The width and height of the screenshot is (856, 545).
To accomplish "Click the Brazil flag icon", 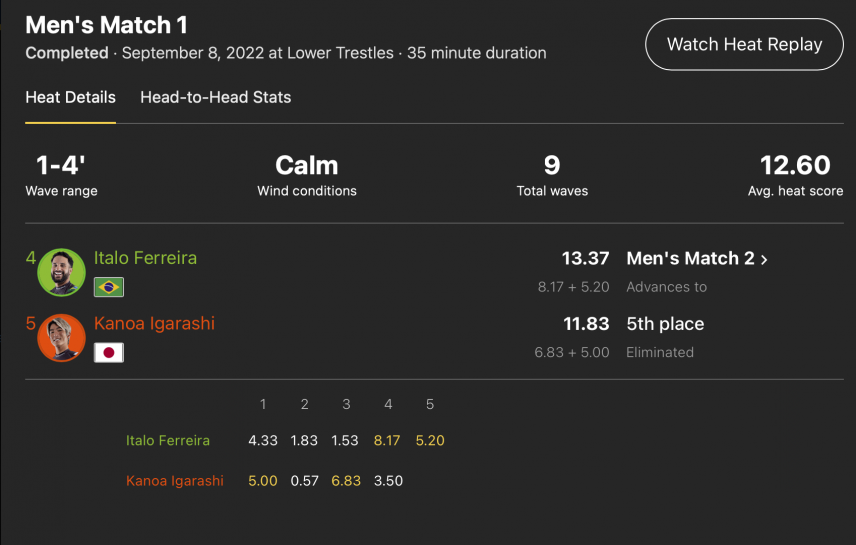I will coord(109,287).
